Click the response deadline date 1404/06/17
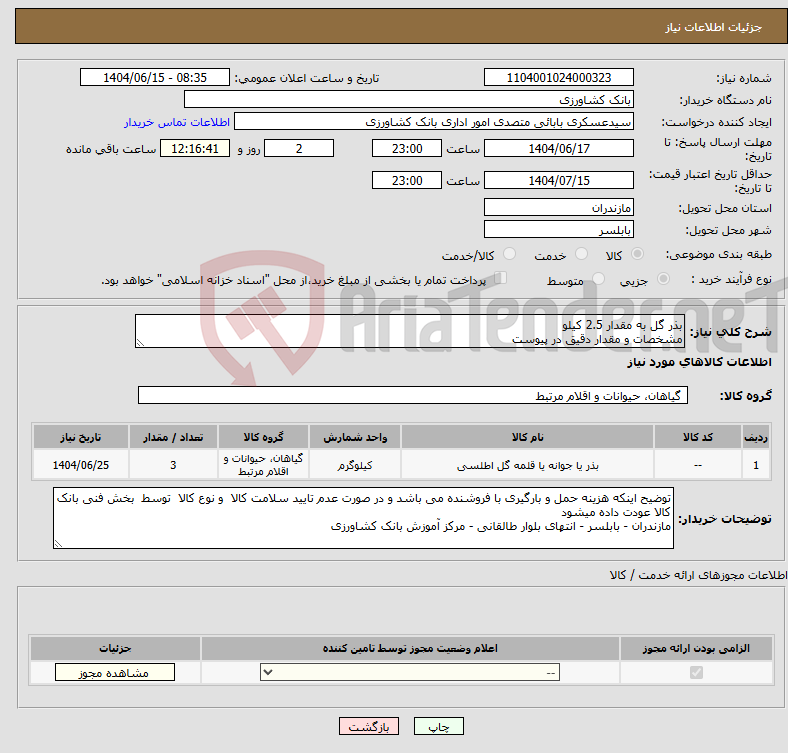Screen dimensions: 788x753 coord(558,148)
